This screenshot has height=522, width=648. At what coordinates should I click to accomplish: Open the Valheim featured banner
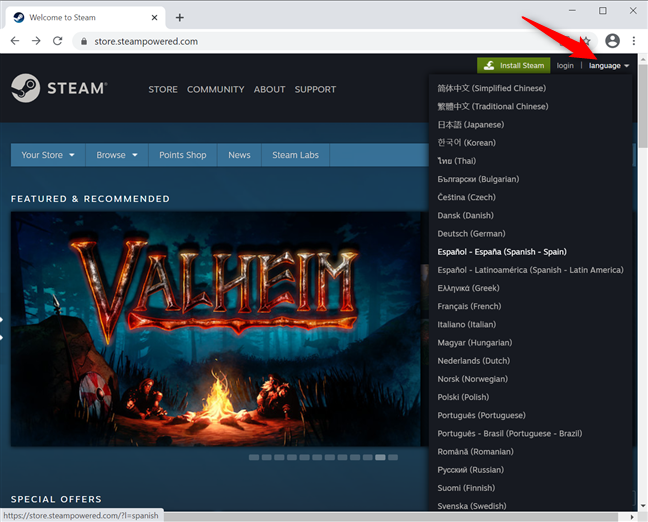pos(216,329)
